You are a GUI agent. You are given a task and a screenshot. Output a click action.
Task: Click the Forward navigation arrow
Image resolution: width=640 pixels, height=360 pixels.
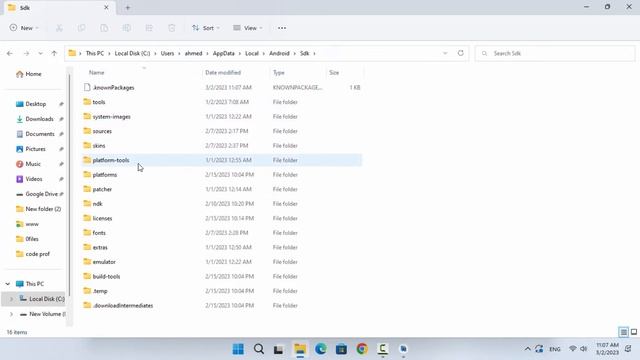coord(26,53)
